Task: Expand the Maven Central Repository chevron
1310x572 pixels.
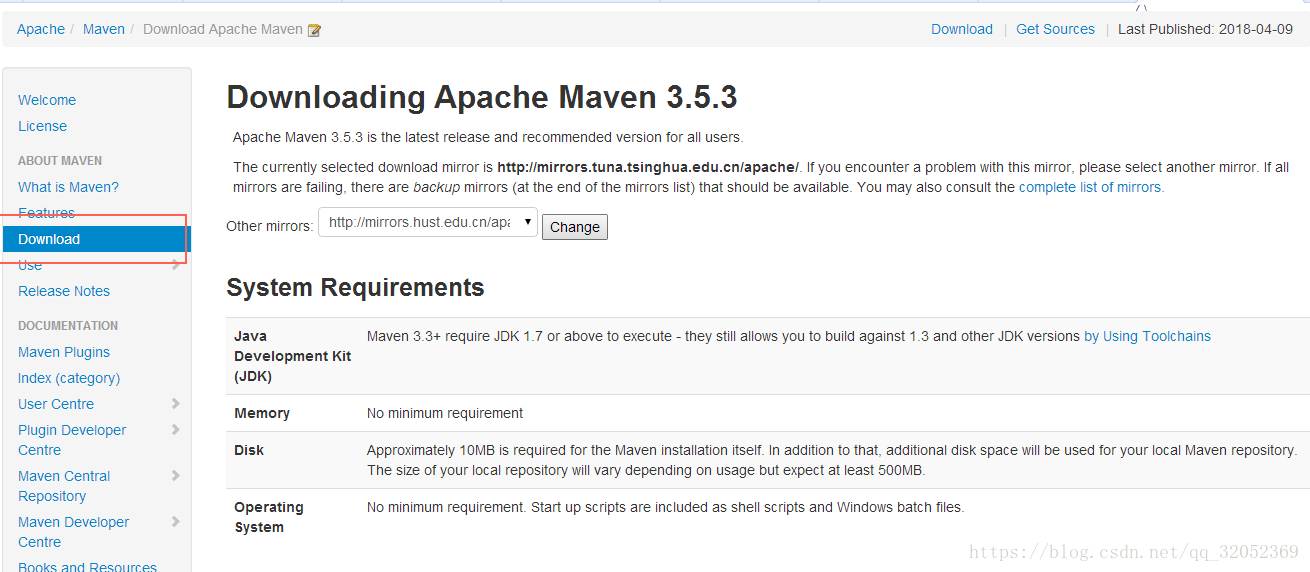Action: 175,476
